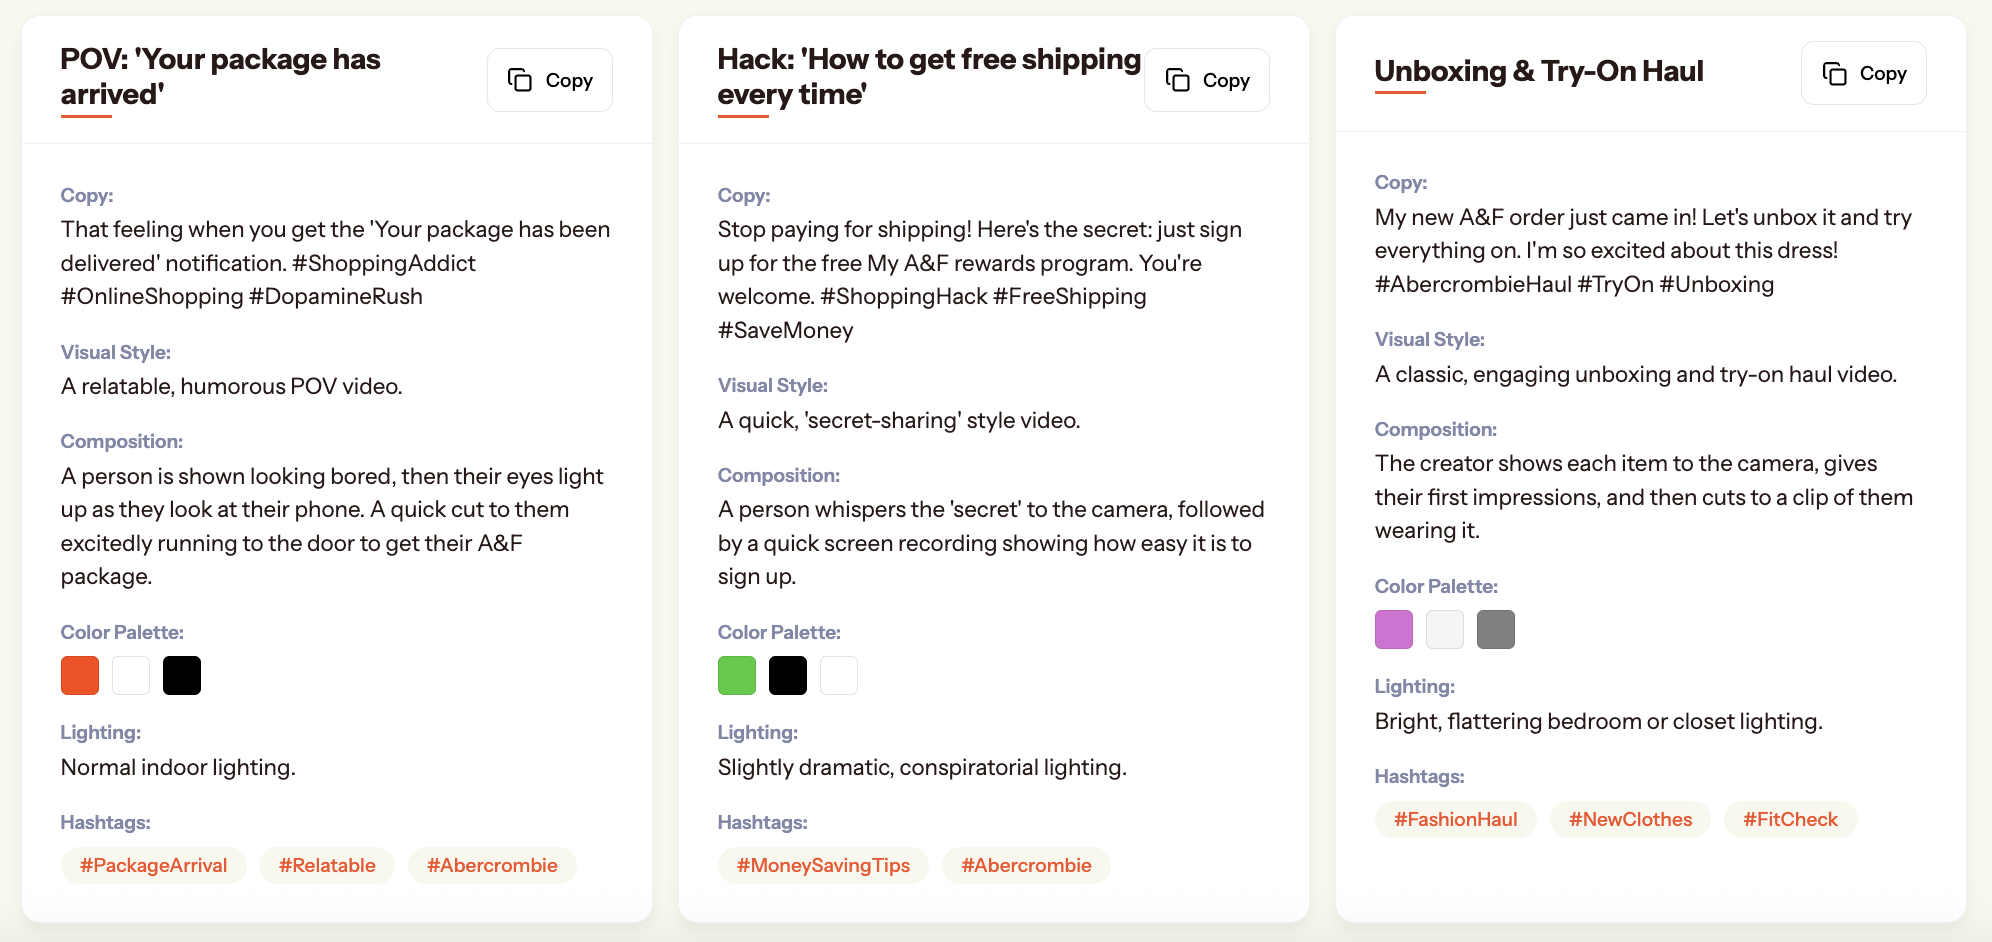Pick the gray swatch in Unboxing palette
1992x942 pixels.
tap(1496, 629)
